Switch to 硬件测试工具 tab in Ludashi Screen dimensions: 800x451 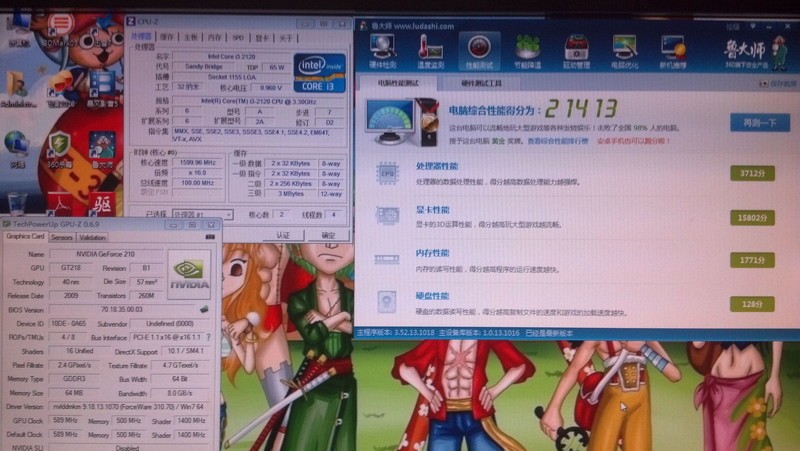[482, 83]
